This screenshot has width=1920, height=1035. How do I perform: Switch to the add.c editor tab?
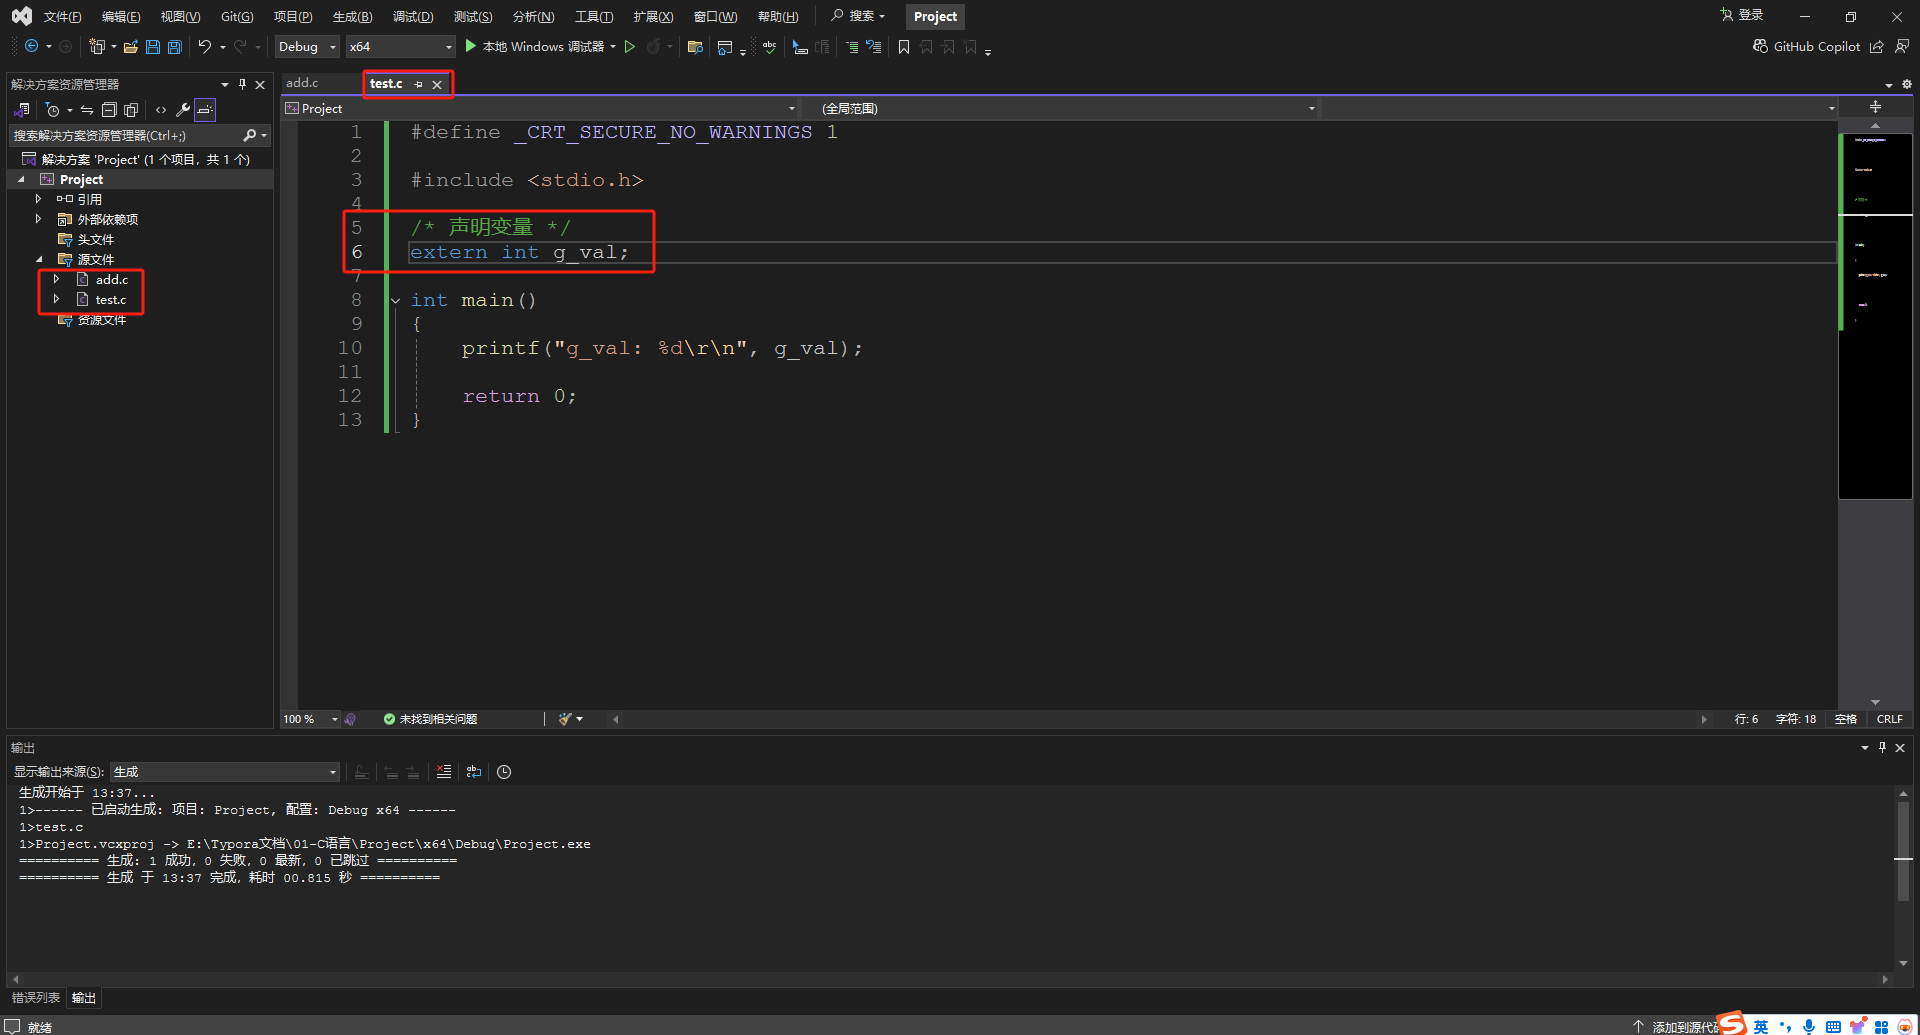point(302,83)
